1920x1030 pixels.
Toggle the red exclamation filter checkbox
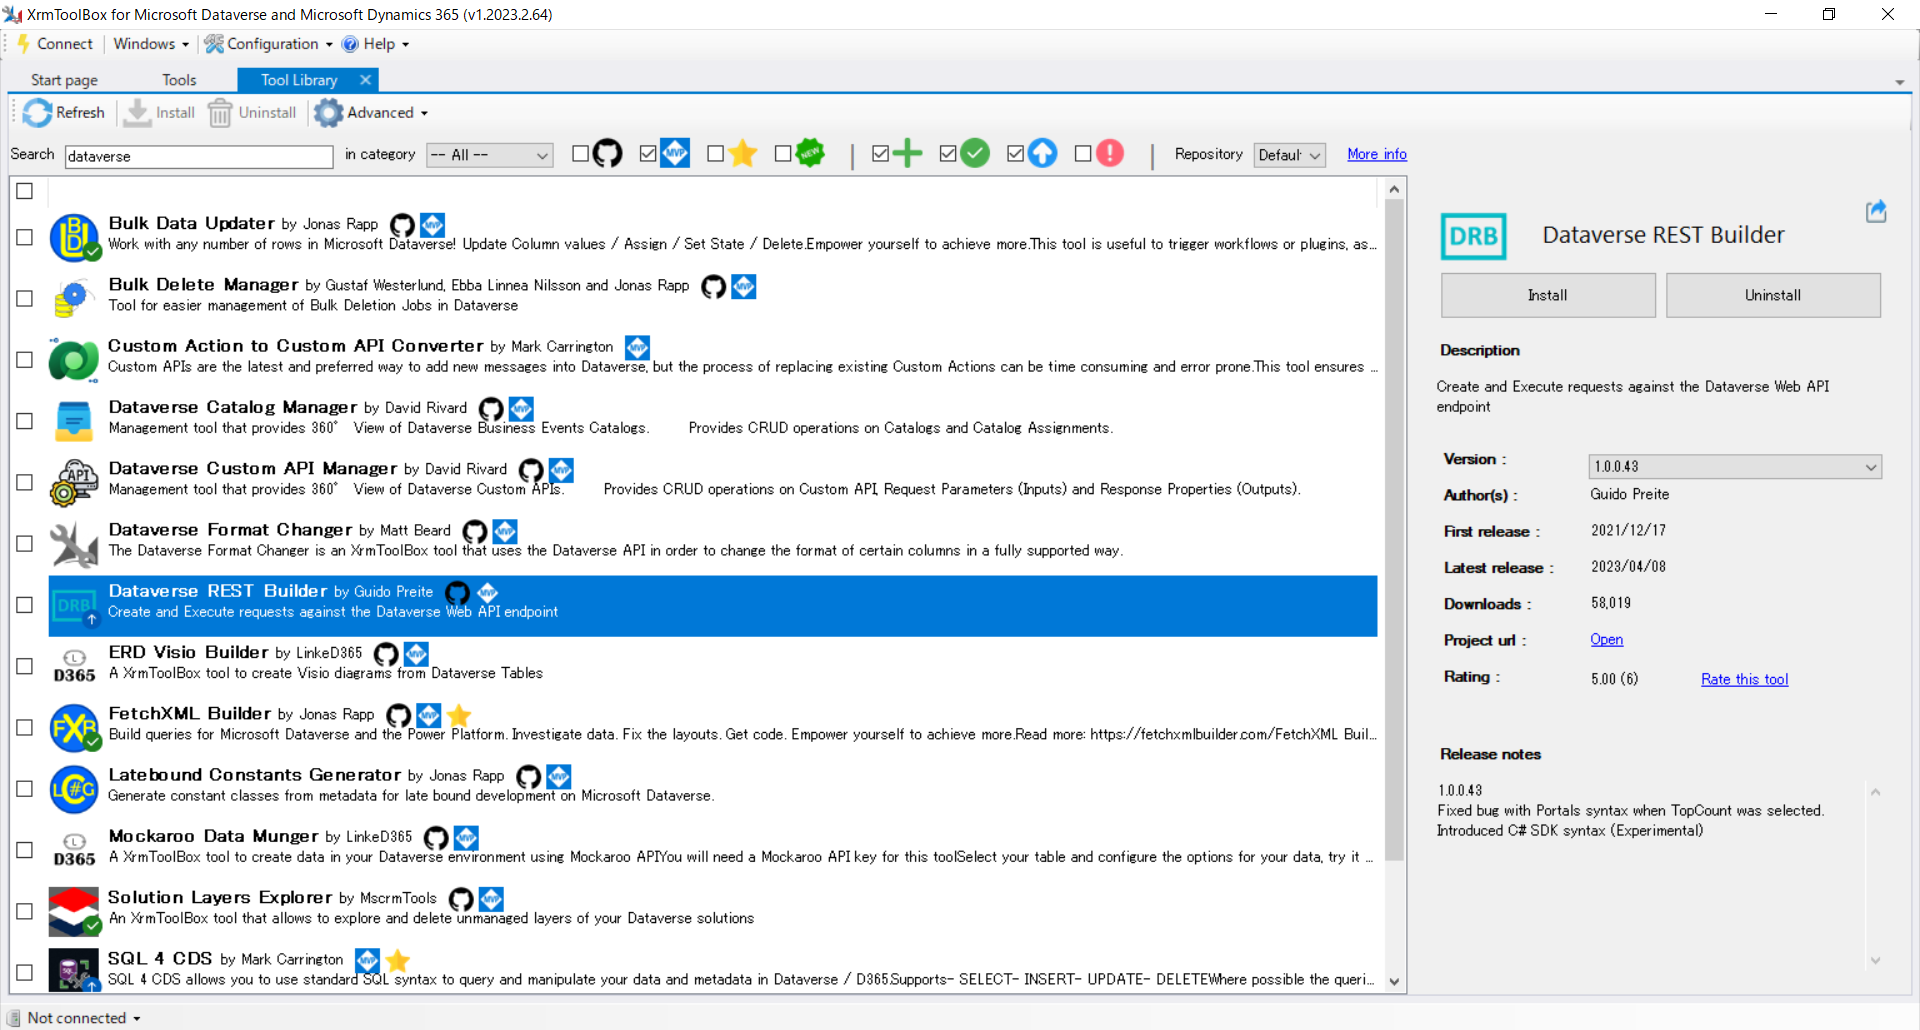pyautogui.click(x=1083, y=154)
